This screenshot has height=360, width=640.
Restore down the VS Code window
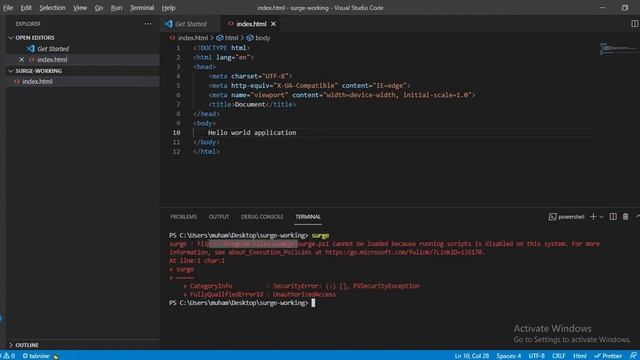click(624, 8)
